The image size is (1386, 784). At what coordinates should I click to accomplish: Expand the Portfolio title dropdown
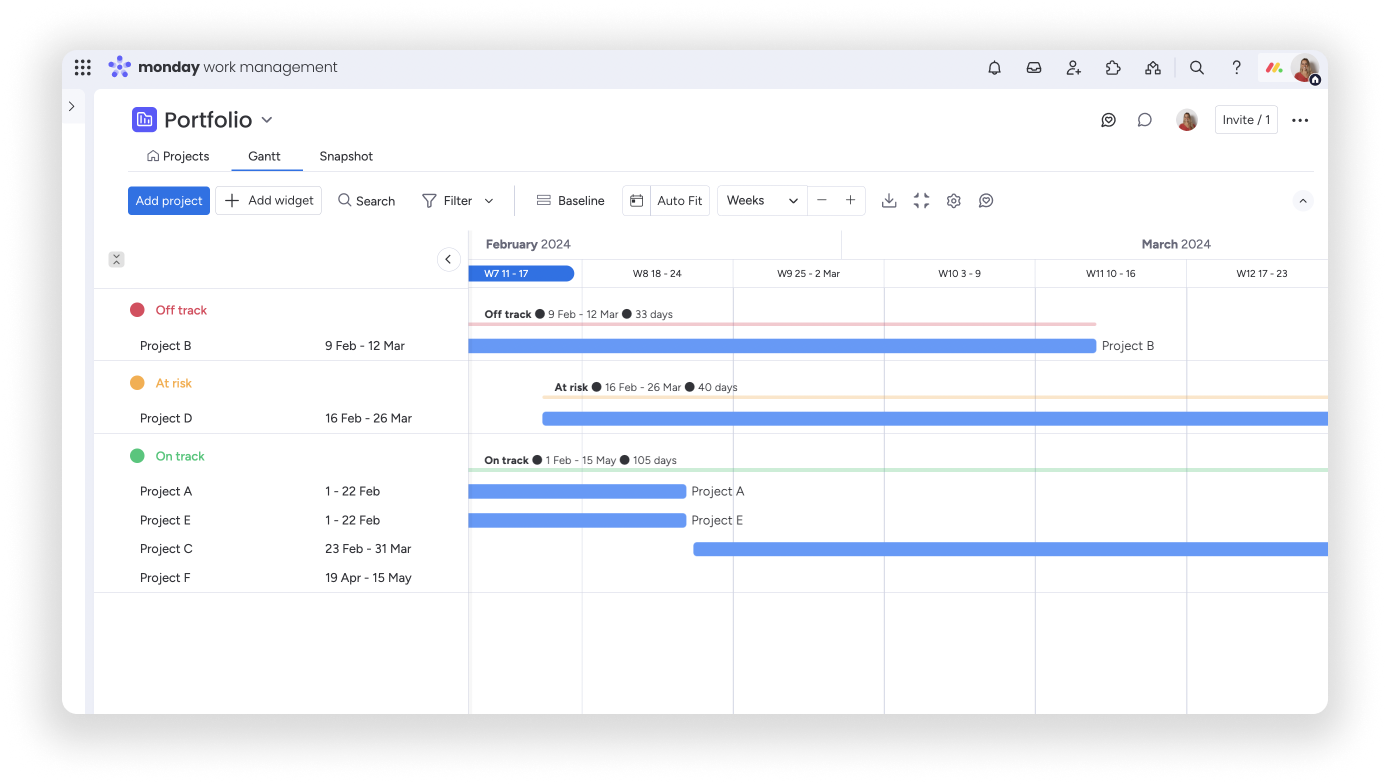coord(267,120)
